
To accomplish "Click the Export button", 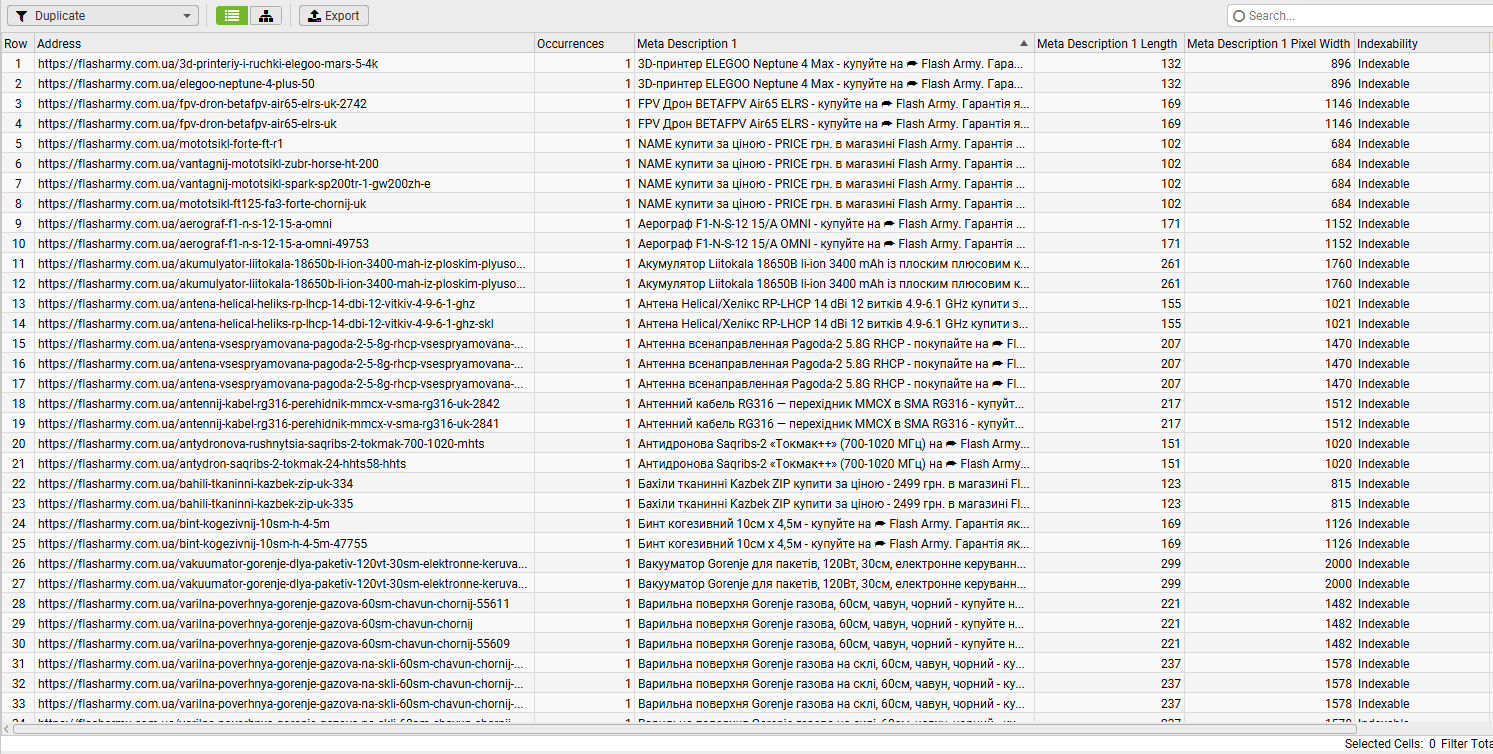I will click(334, 16).
